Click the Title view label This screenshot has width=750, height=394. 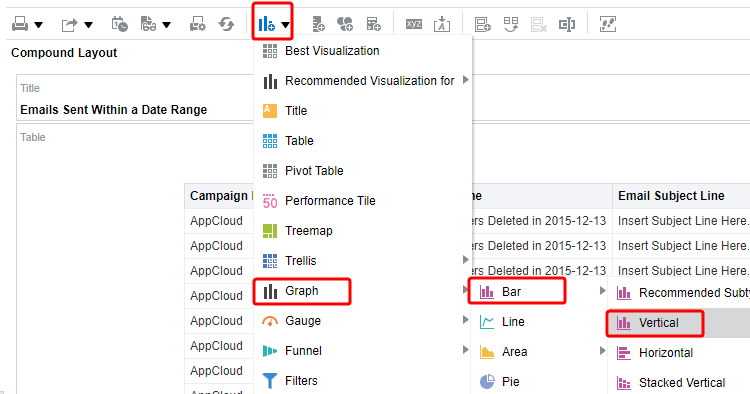[30, 88]
